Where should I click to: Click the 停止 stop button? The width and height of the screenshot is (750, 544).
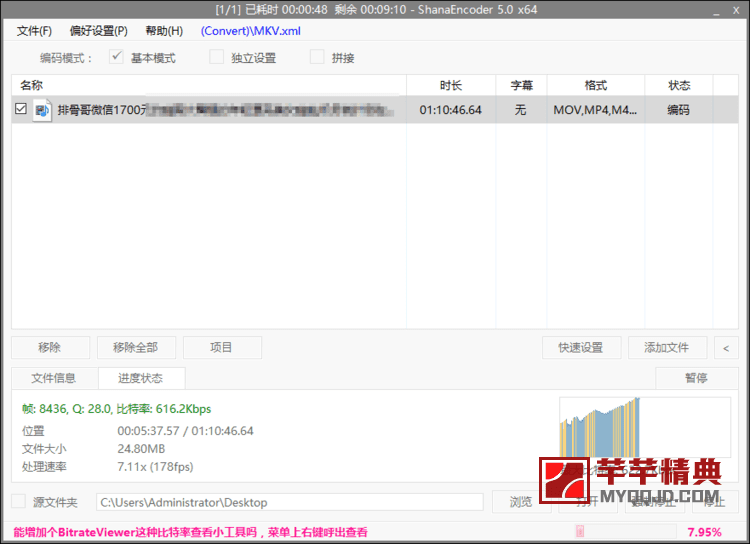point(715,502)
